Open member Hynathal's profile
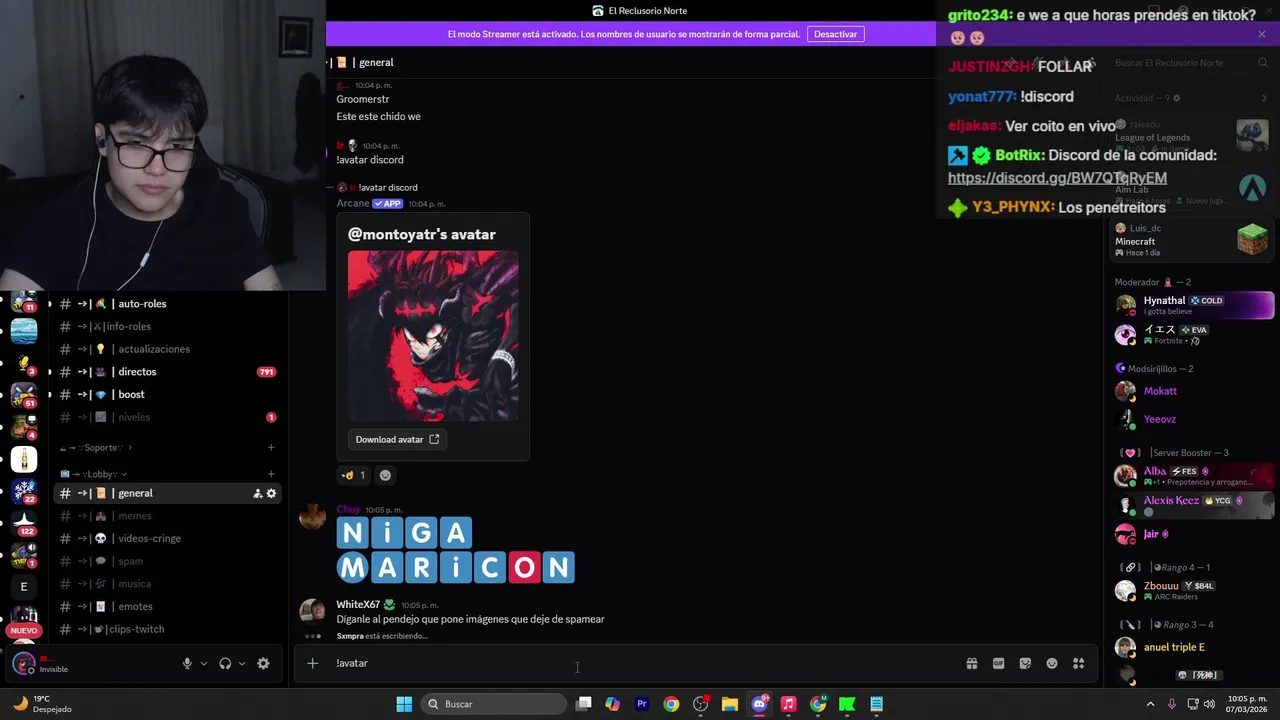Viewport: 1280px width, 720px height. point(1194,305)
